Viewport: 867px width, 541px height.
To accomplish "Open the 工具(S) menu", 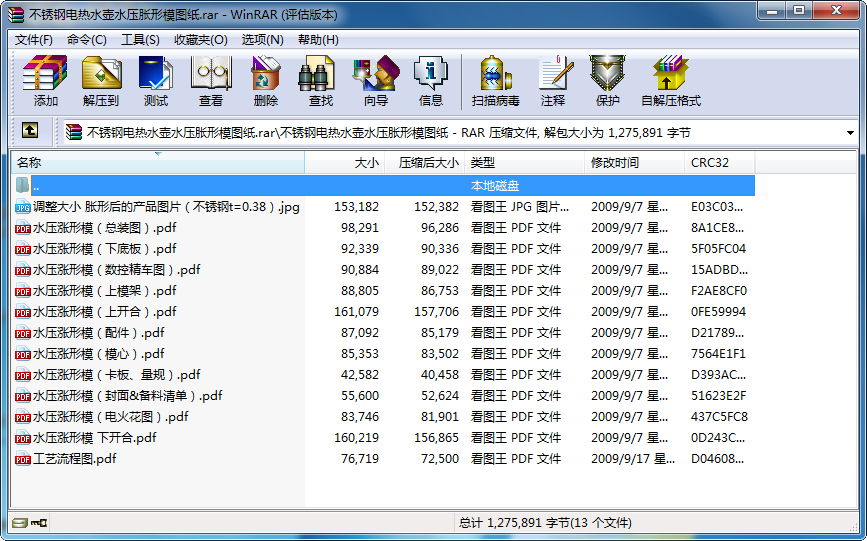I will click(140, 40).
